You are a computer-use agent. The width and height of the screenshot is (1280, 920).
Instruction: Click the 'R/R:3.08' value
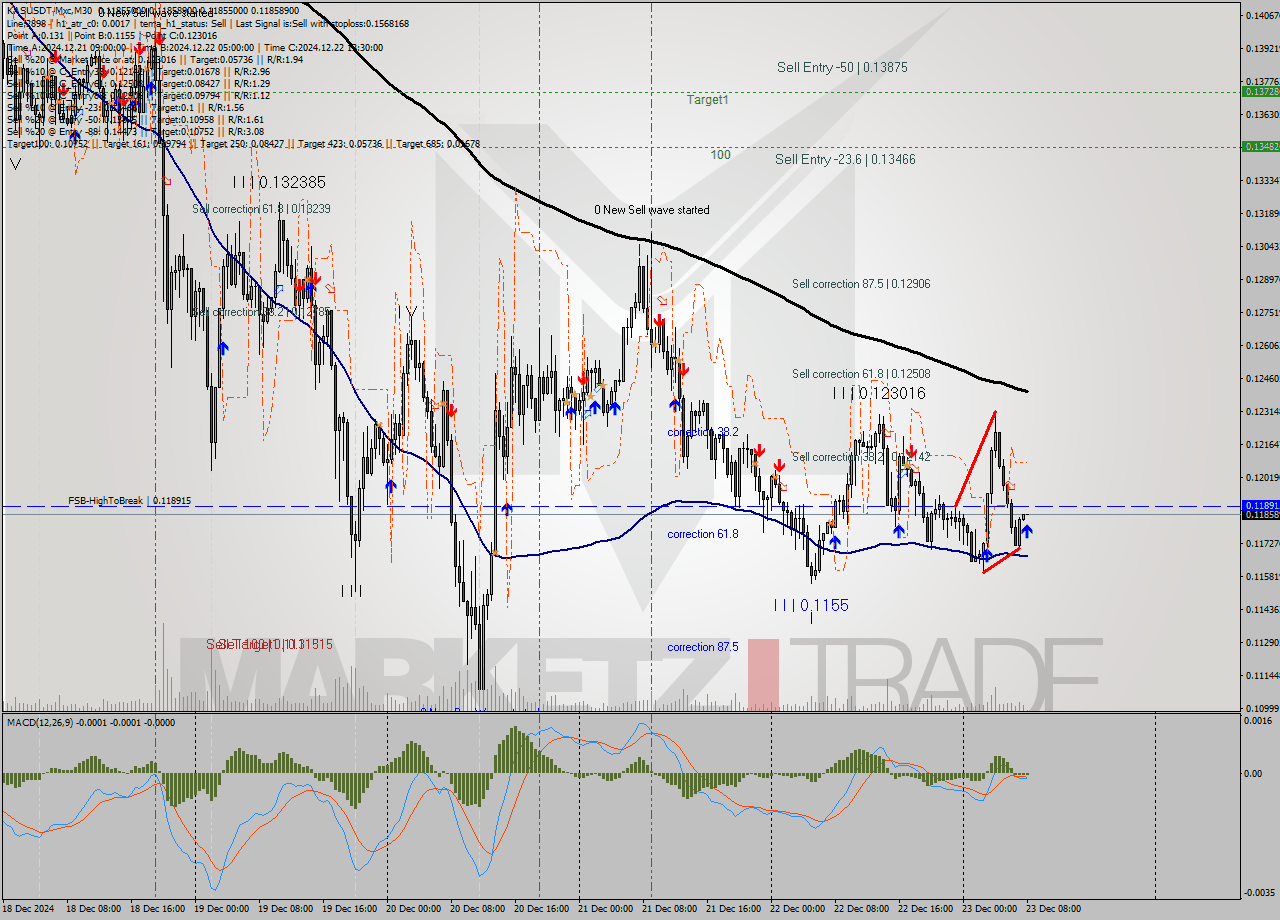point(246,131)
